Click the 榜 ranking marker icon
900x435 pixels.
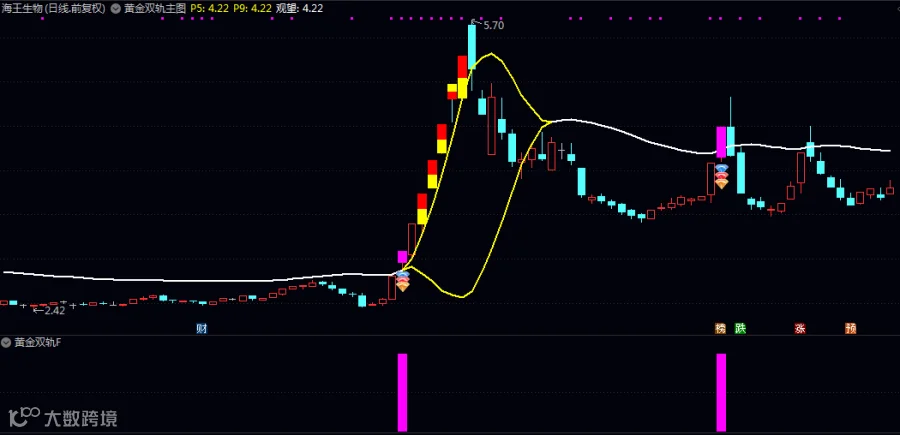click(x=721, y=329)
